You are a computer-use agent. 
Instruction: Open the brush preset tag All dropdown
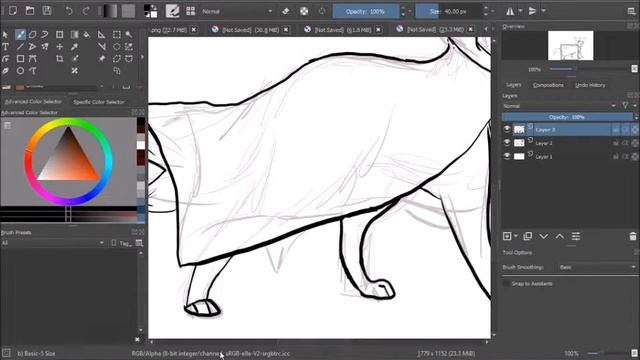(x=53, y=243)
